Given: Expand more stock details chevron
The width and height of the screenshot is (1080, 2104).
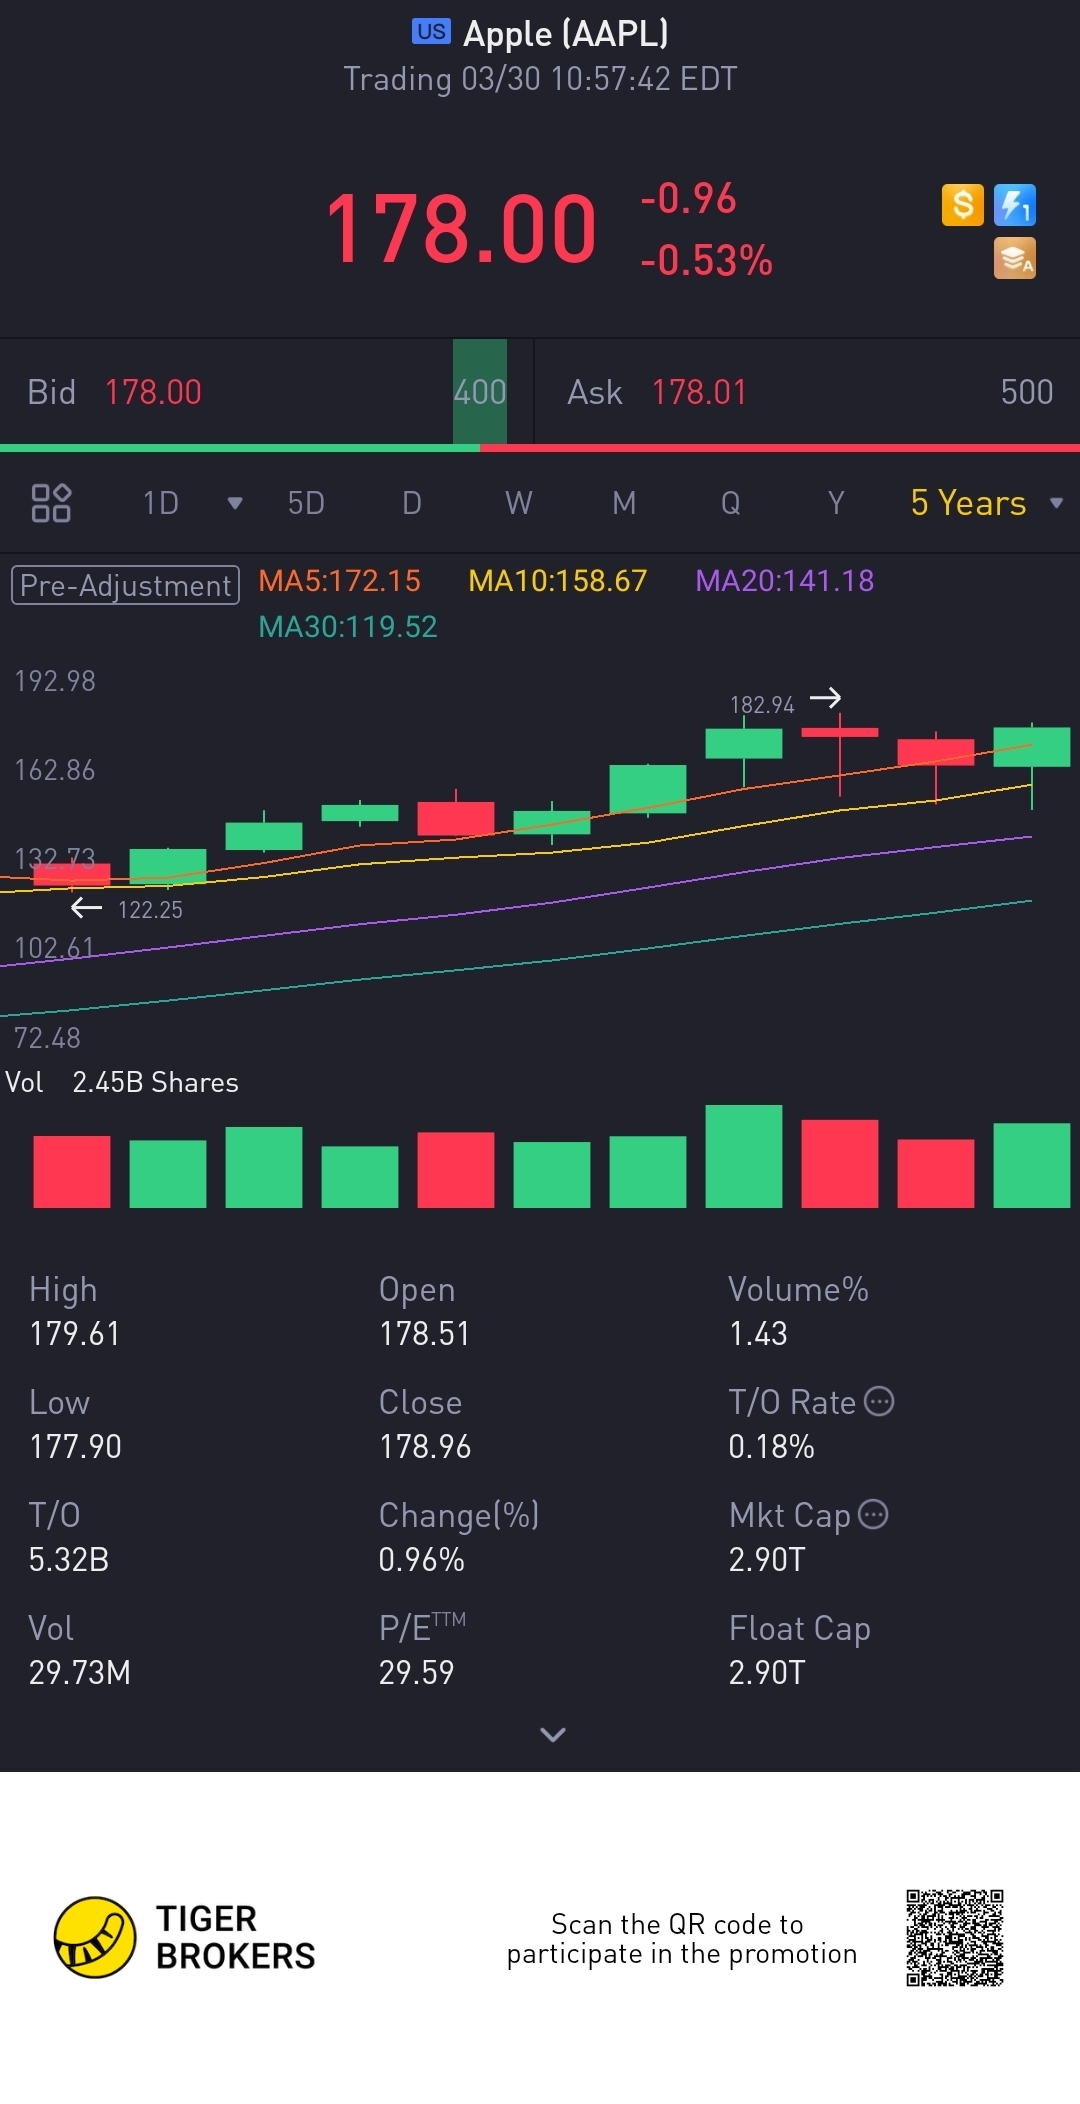Looking at the screenshot, I should click(x=553, y=1734).
